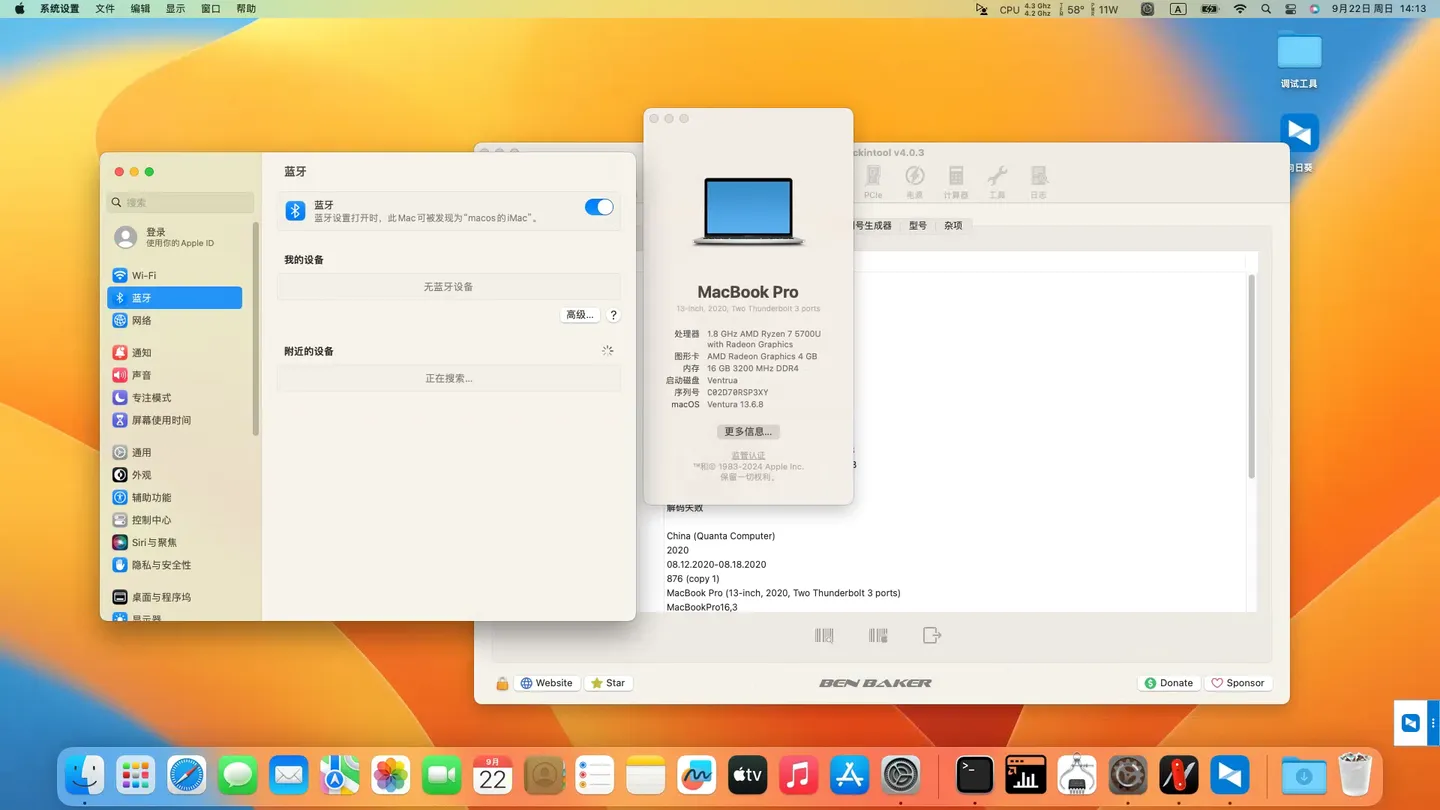Switch to the 杂项 tab in Hackintool

(x=952, y=225)
